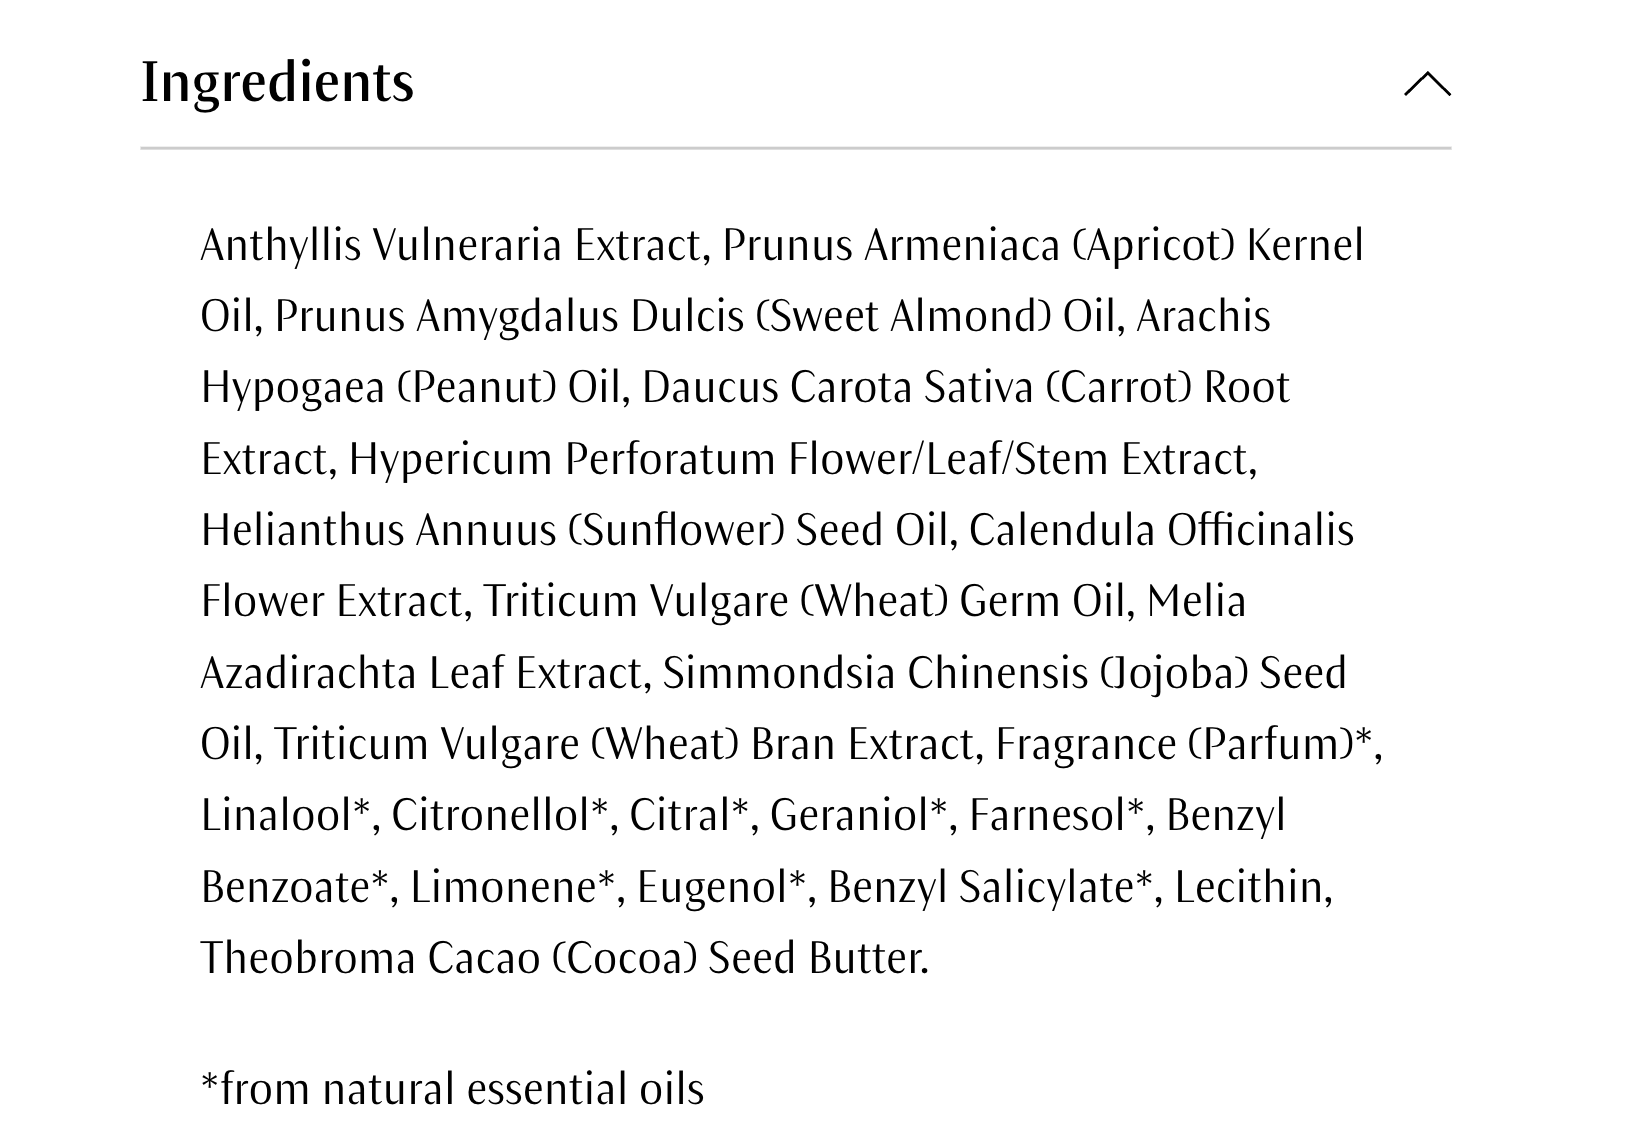Click the Bran Extract text
Screen dimensions: 1628x1138
[x=866, y=745]
